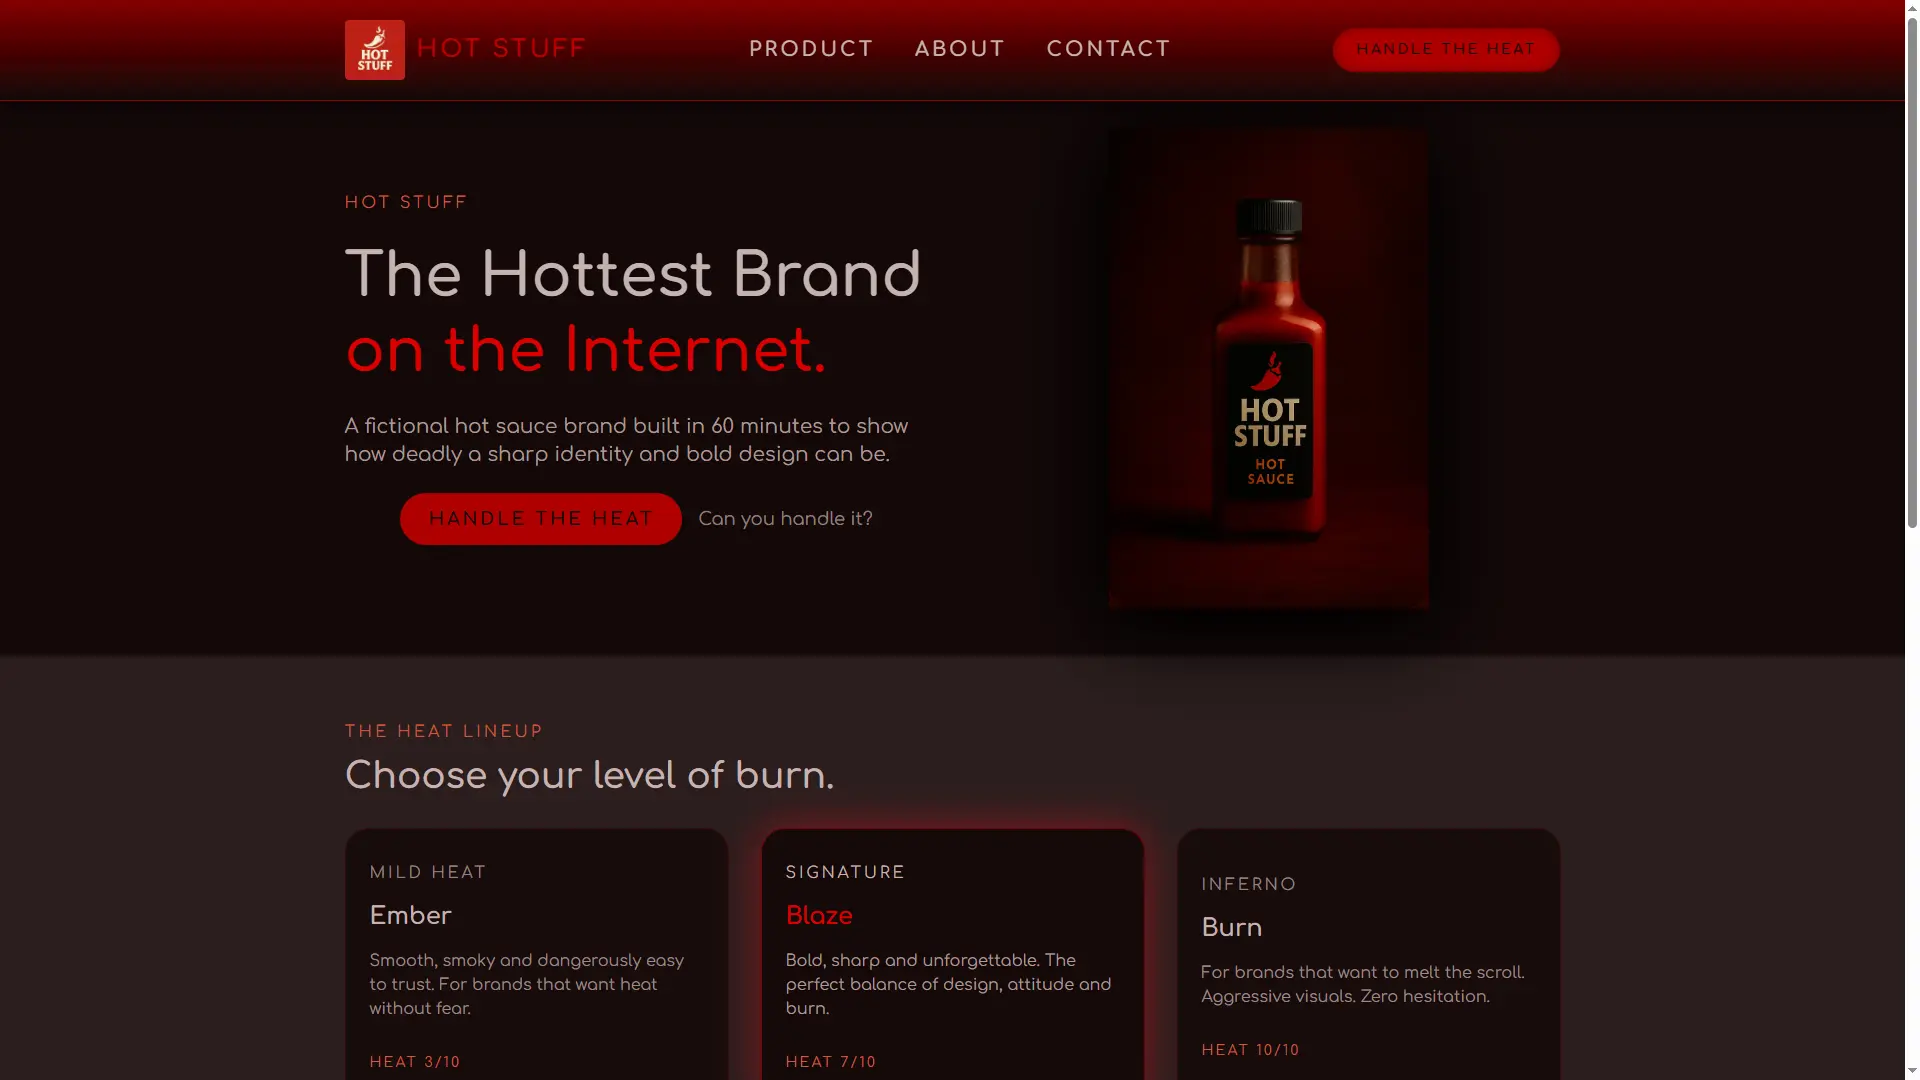Select the Blaze signature card title
Screen dimensions: 1920x1080
(x=819, y=916)
